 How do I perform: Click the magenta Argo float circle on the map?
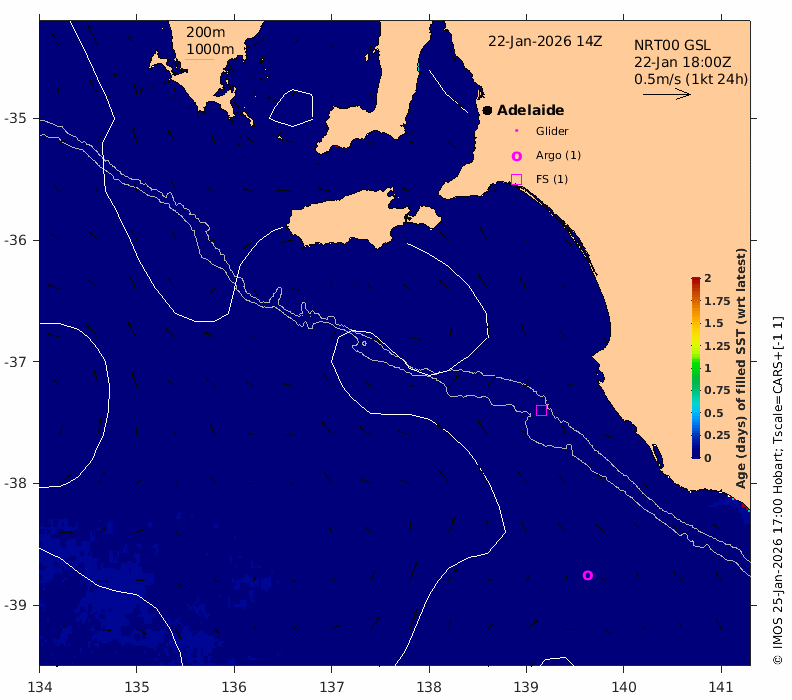[x=587, y=575]
